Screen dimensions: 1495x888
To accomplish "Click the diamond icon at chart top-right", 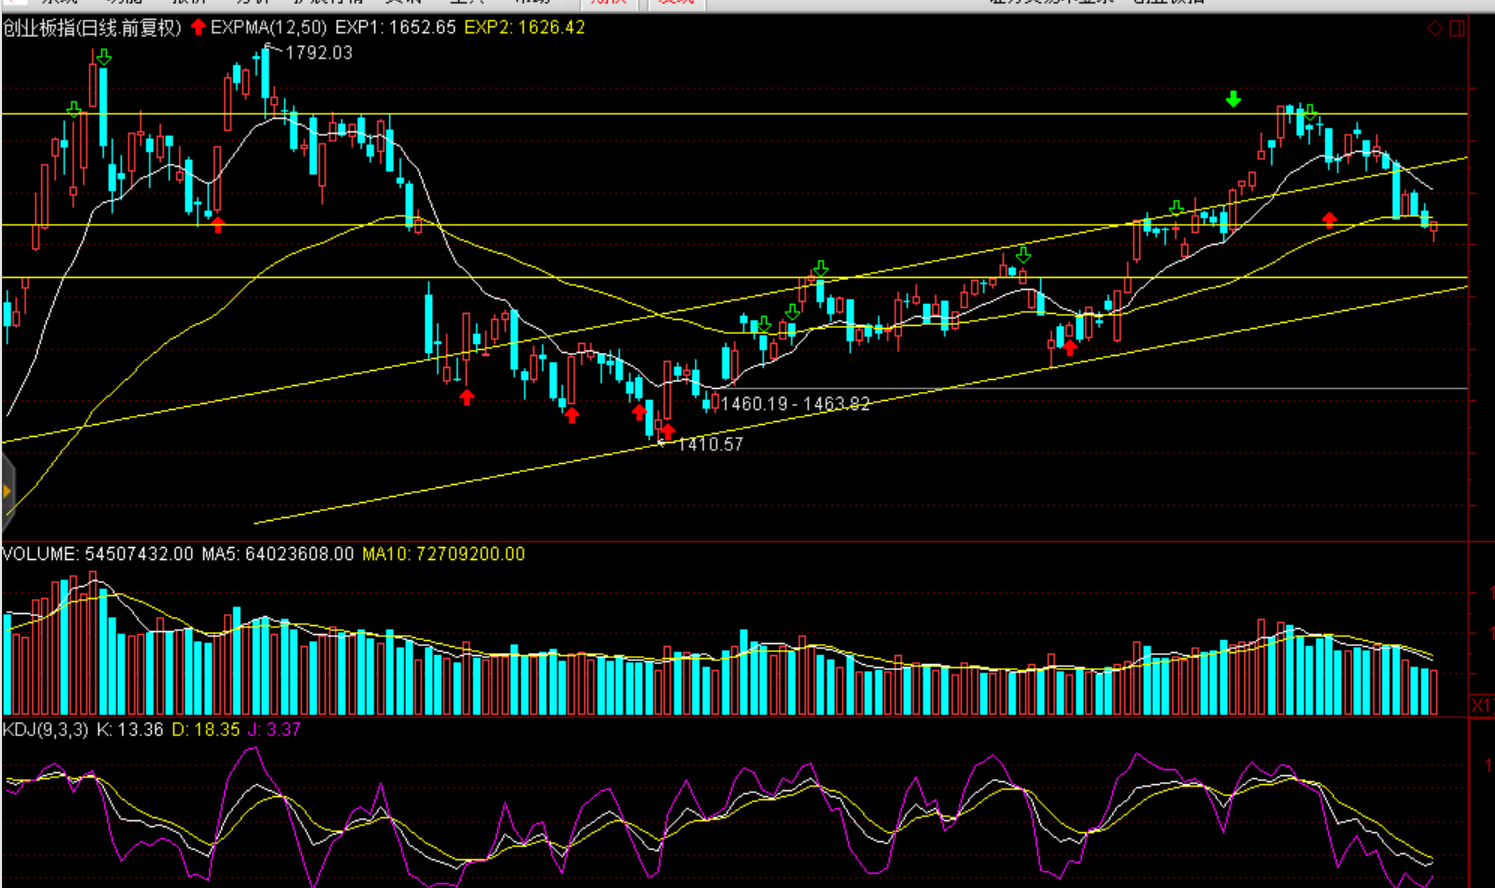I will (1435, 28).
